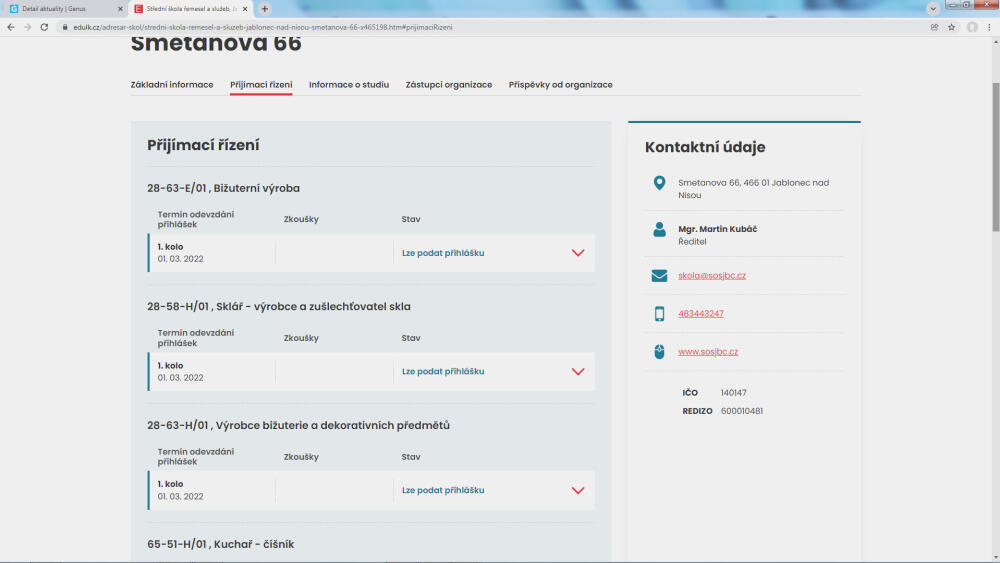Viewport: 1000px width, 563px height.
Task: Bookmark this page with the star icon
Action: point(952,27)
